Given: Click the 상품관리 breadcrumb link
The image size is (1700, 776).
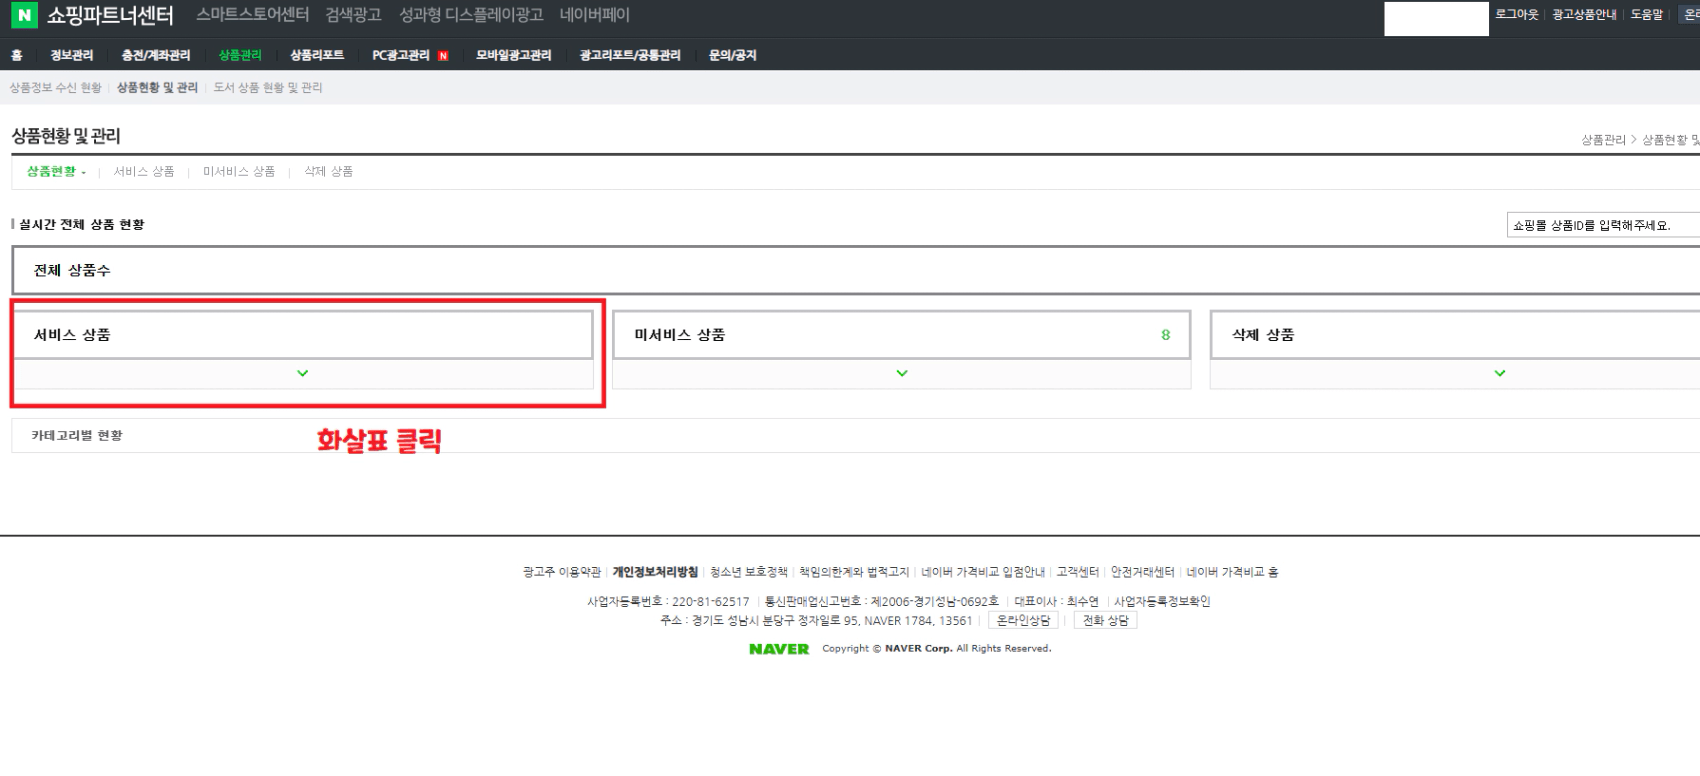Looking at the screenshot, I should pos(1603,140).
